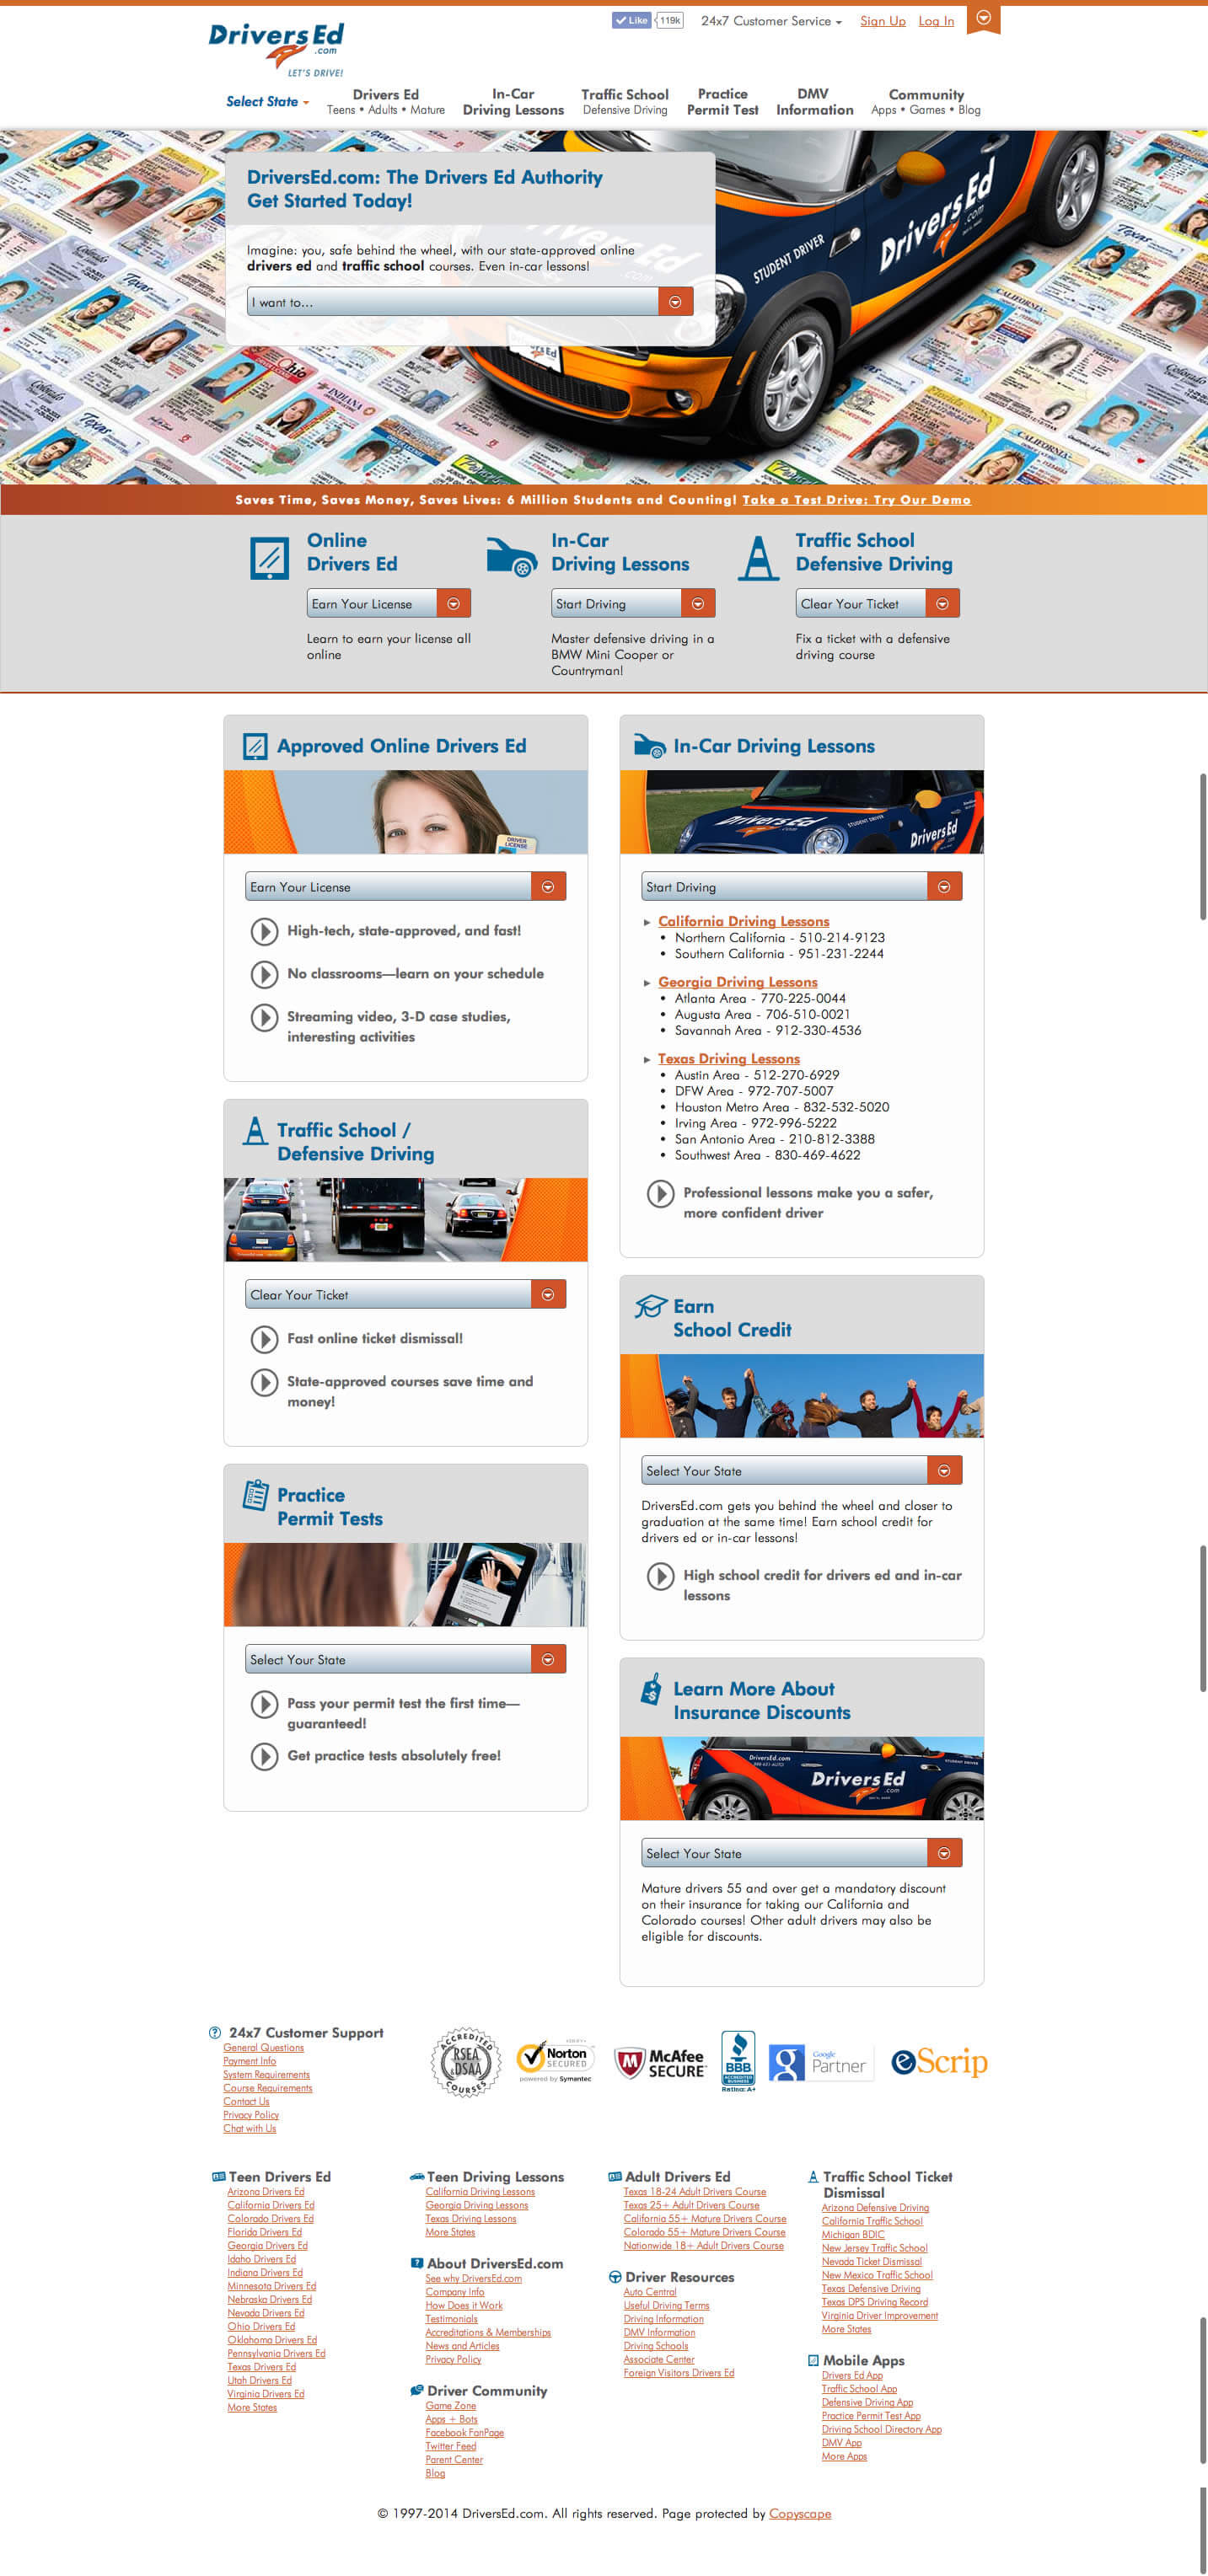
Task: Click the More Apps link under Mobile Apps
Action: pyautogui.click(x=844, y=2456)
